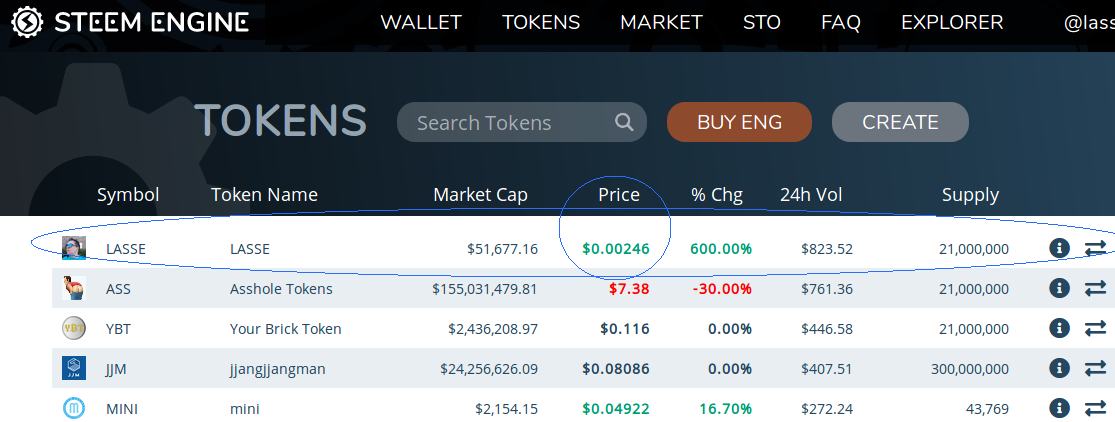The width and height of the screenshot is (1115, 422).
Task: Click supply value 300,000,000
Action: click(x=970, y=369)
